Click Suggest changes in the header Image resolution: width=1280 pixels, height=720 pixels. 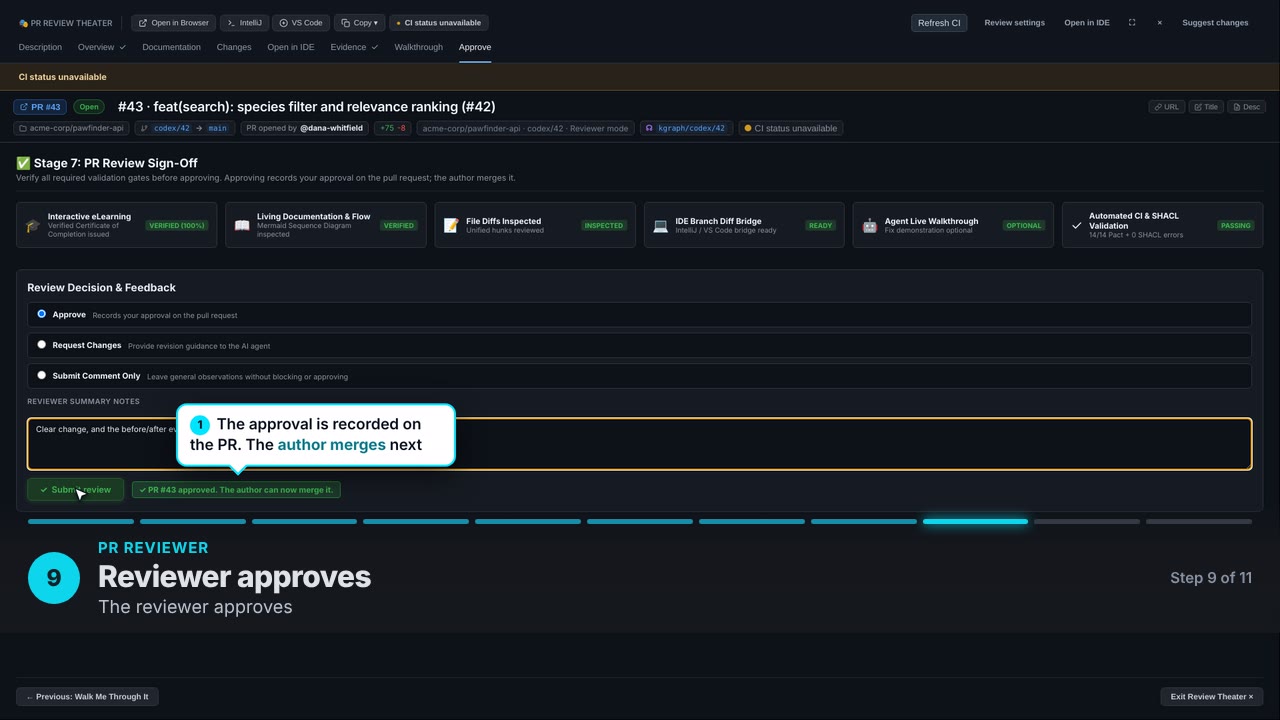click(x=1215, y=23)
